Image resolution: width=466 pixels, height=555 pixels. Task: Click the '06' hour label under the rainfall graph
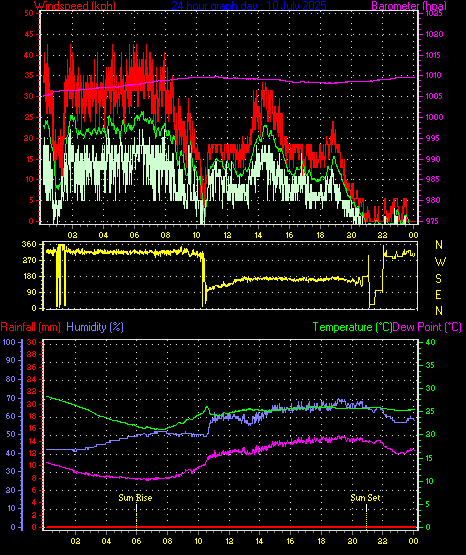pyautogui.click(x=136, y=541)
